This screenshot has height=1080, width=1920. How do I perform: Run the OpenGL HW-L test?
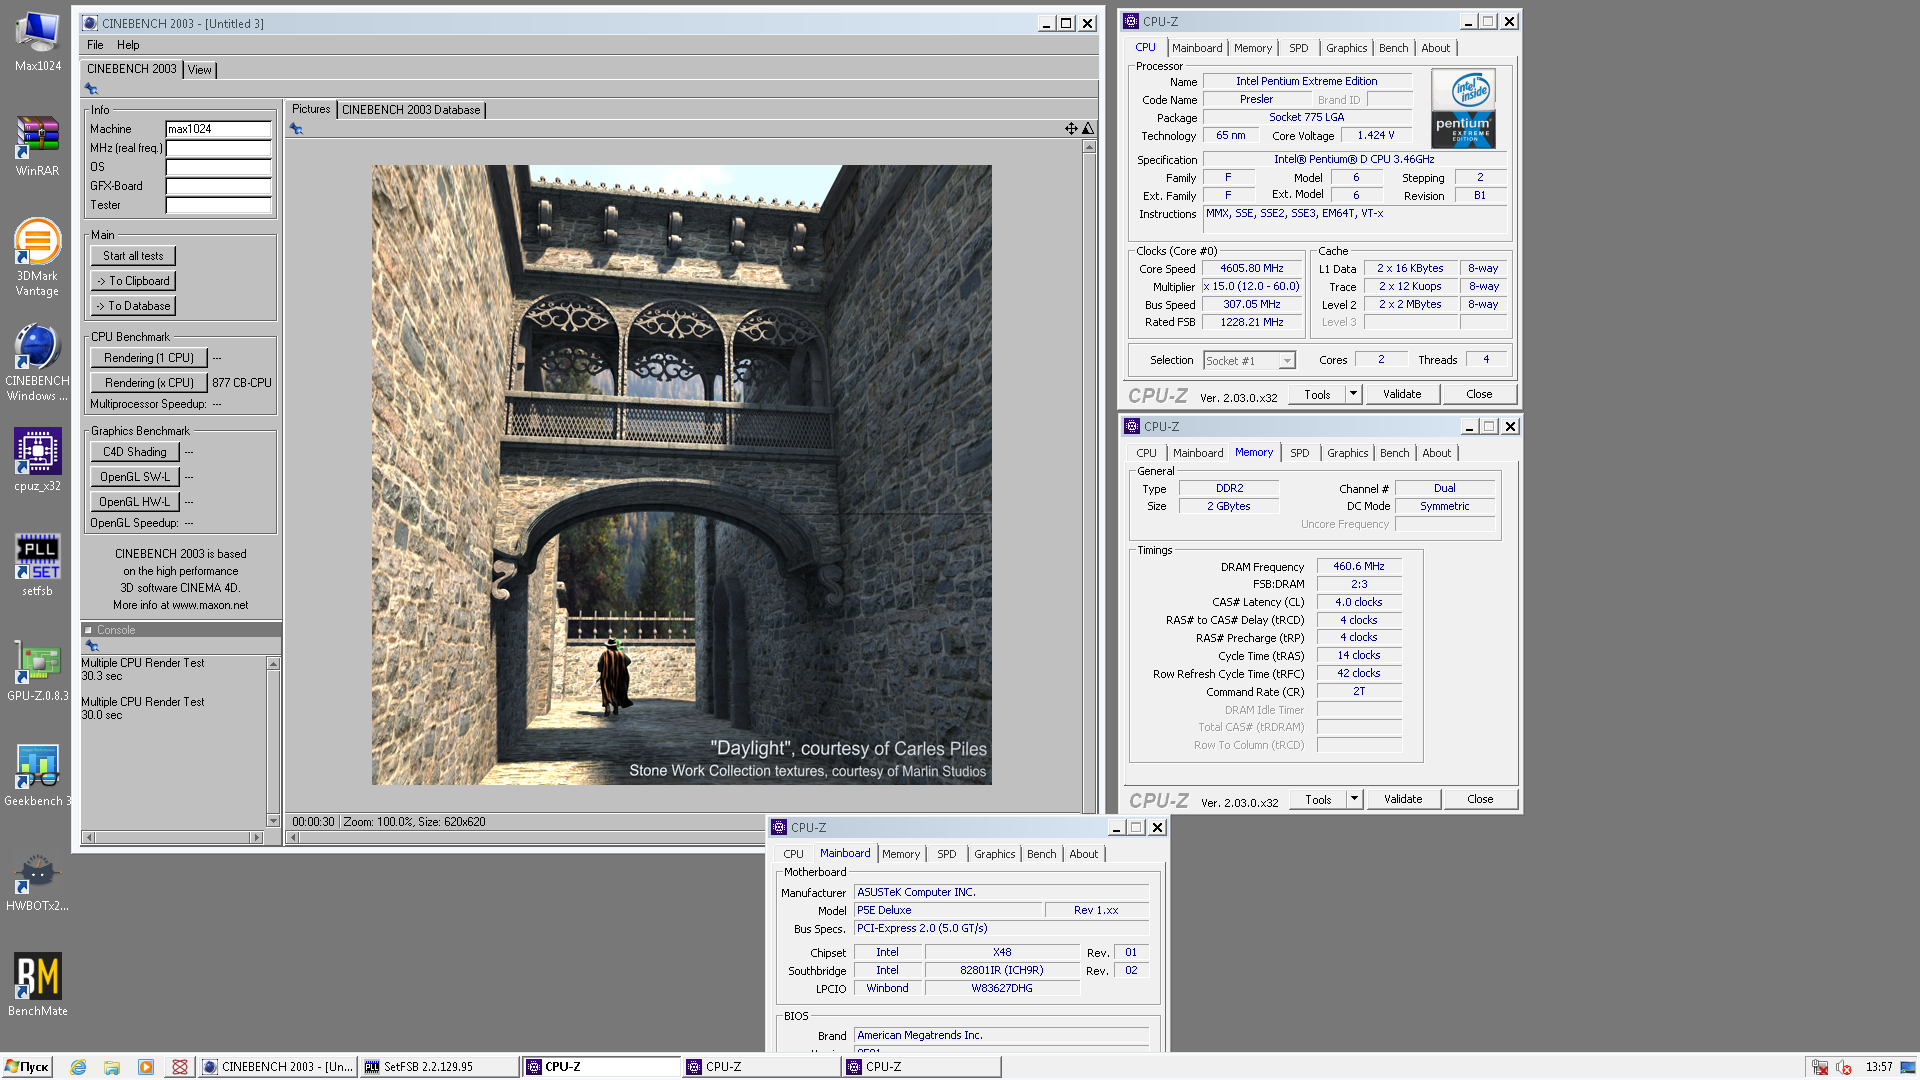(x=135, y=502)
